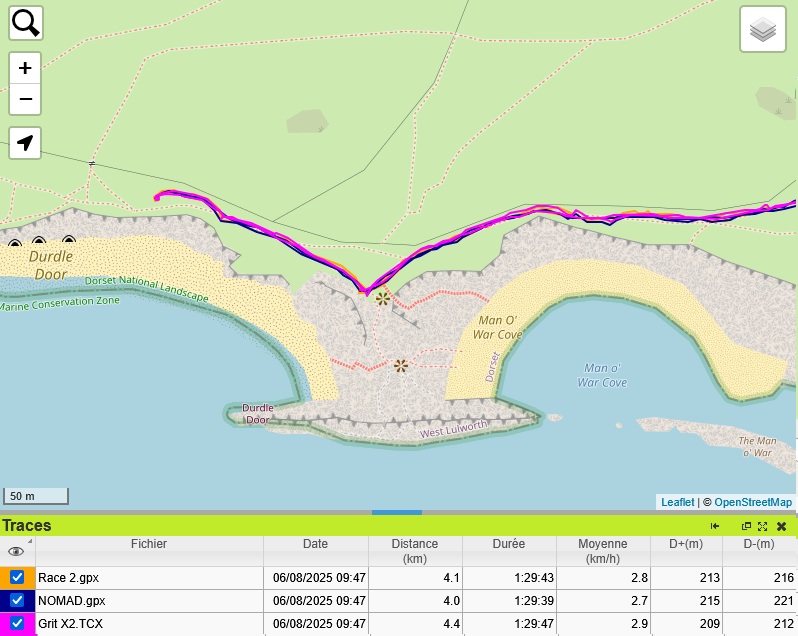The height and width of the screenshot is (636, 798).
Task: Click the locate-me arrow button
Action: tap(25, 143)
